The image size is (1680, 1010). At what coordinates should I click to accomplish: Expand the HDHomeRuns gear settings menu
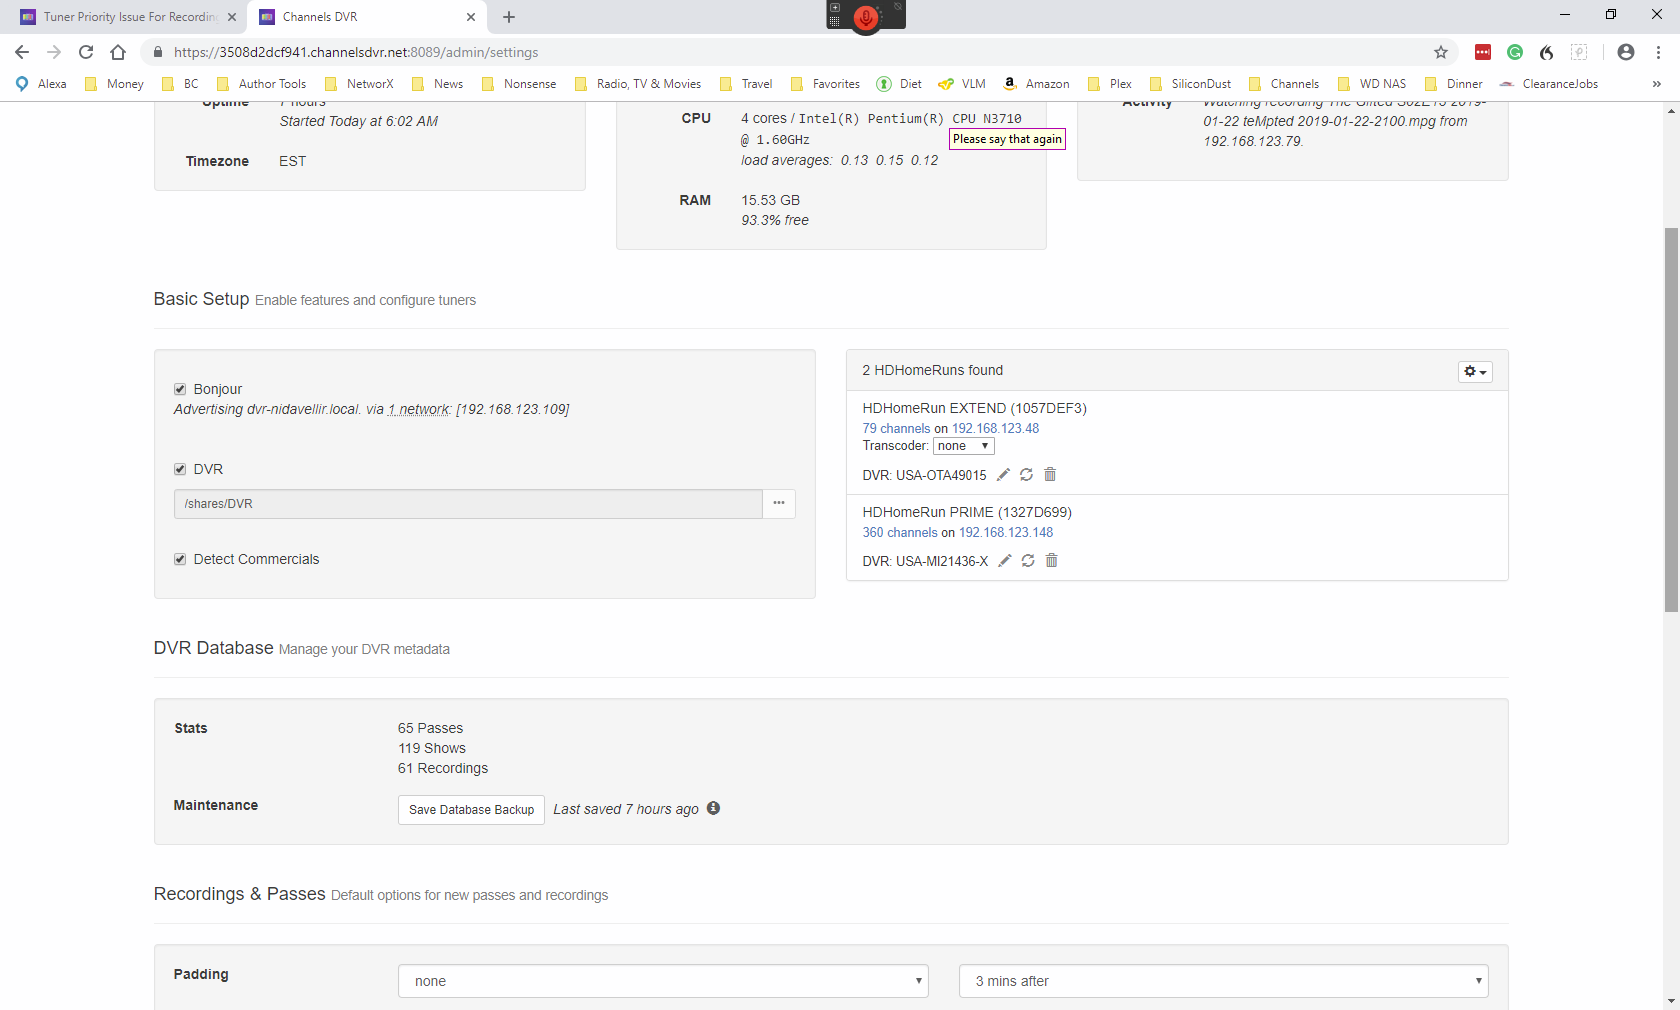coord(1474,372)
